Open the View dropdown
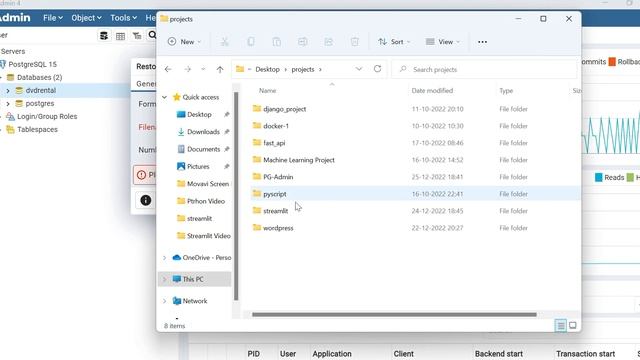 (x=442, y=42)
